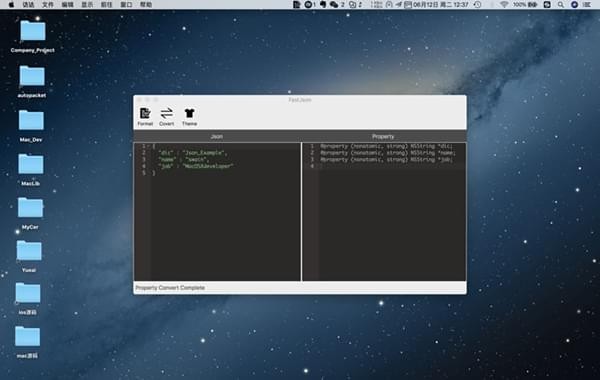Click the "name" line in the Json editor
Screen dimensions: 600x380
point(183,160)
